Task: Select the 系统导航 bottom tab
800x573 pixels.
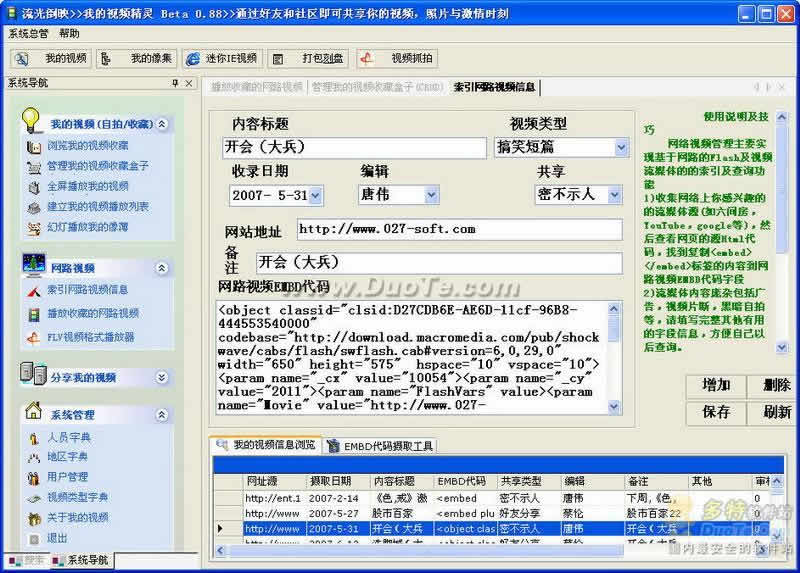Action: (82, 560)
